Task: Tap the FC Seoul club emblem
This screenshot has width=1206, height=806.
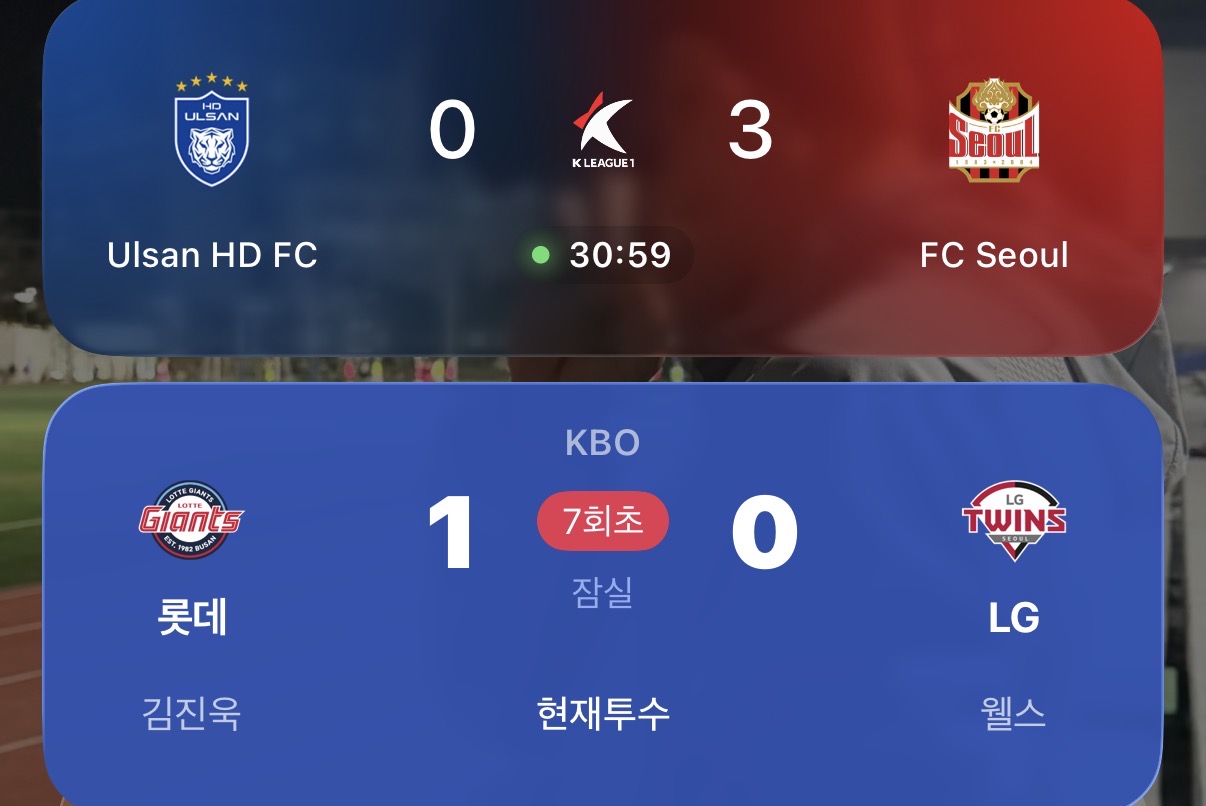Action: click(993, 130)
